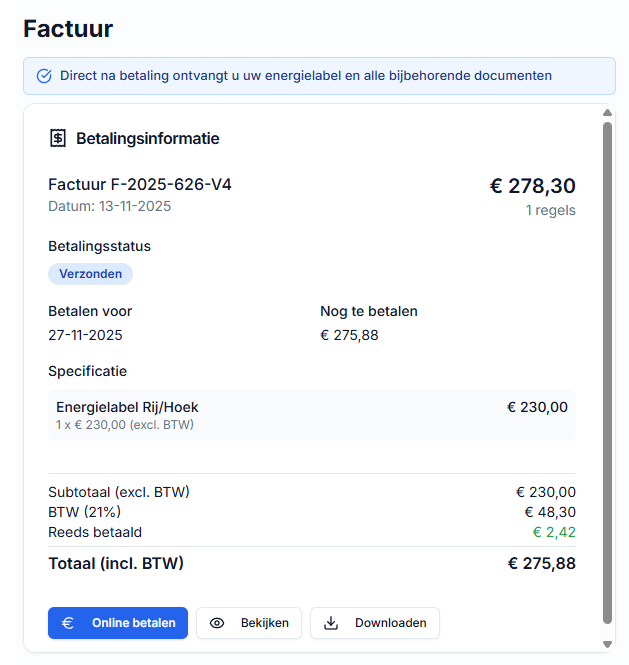Click the euro icon on Online betalen

69,623
